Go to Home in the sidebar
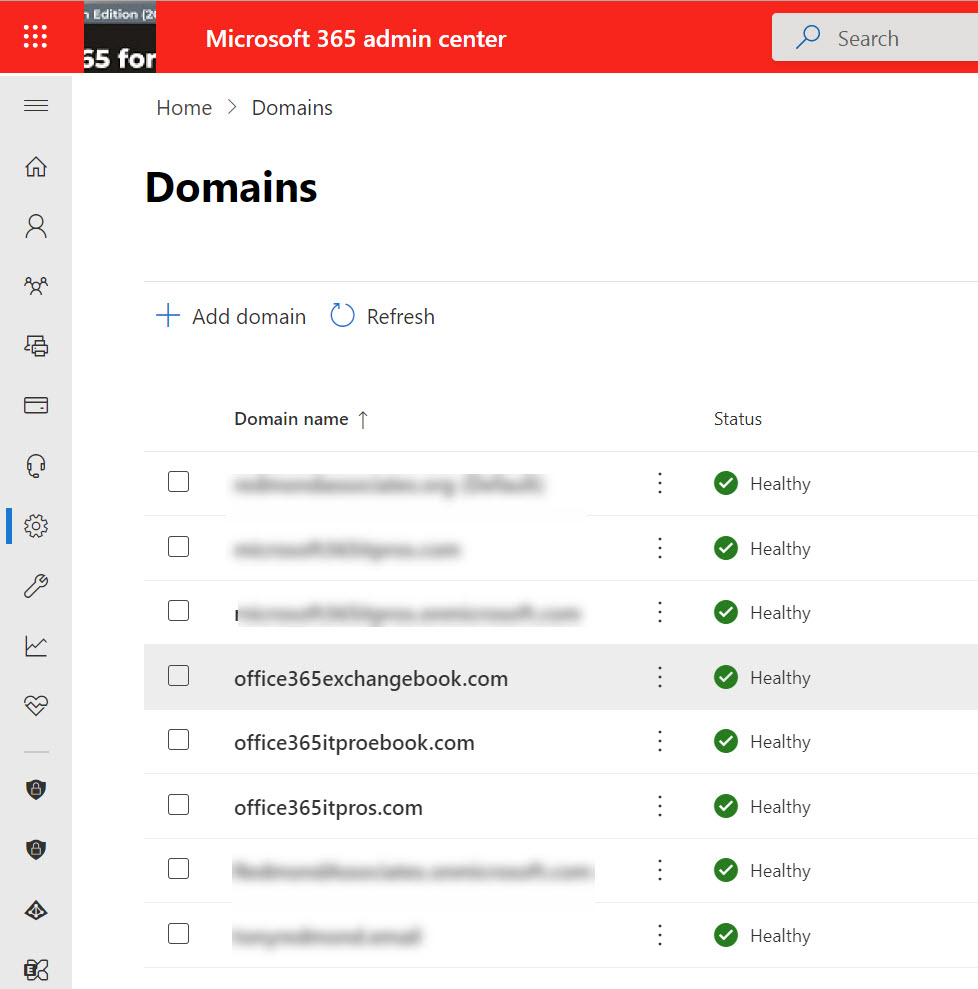 coord(36,167)
